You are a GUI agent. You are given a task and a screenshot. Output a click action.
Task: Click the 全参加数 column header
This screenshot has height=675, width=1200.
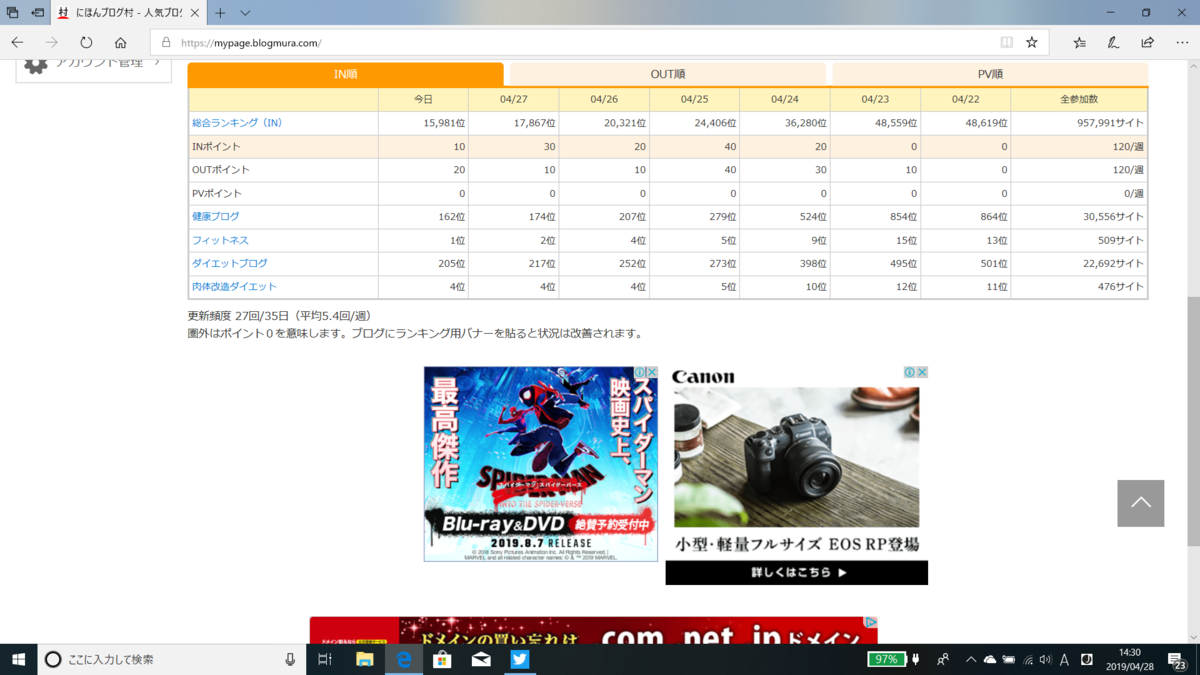[1079, 99]
